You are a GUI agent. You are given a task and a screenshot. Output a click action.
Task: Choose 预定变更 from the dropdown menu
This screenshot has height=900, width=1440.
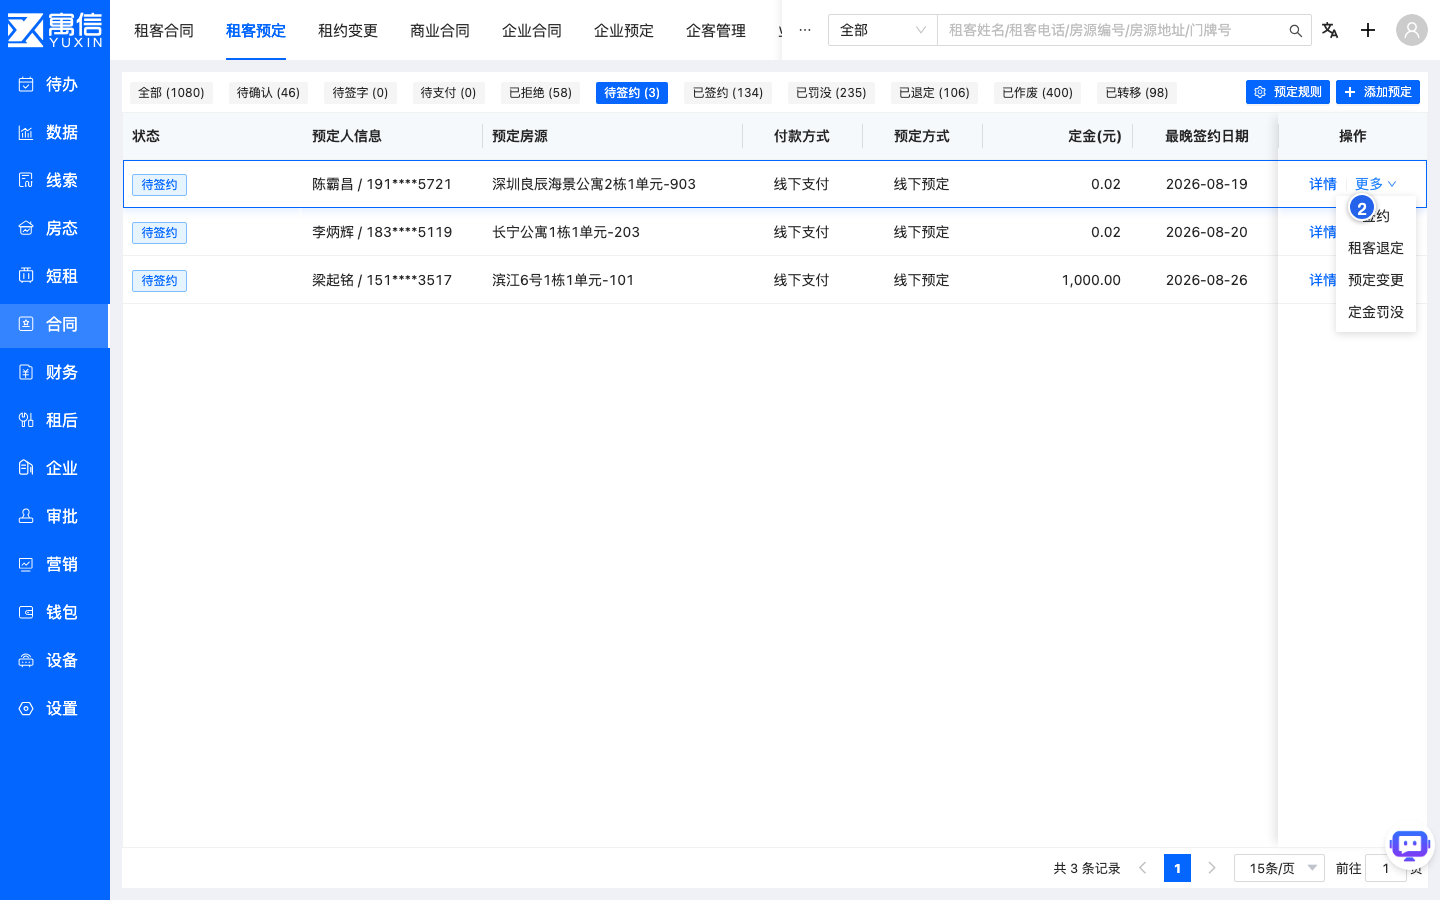(1376, 280)
